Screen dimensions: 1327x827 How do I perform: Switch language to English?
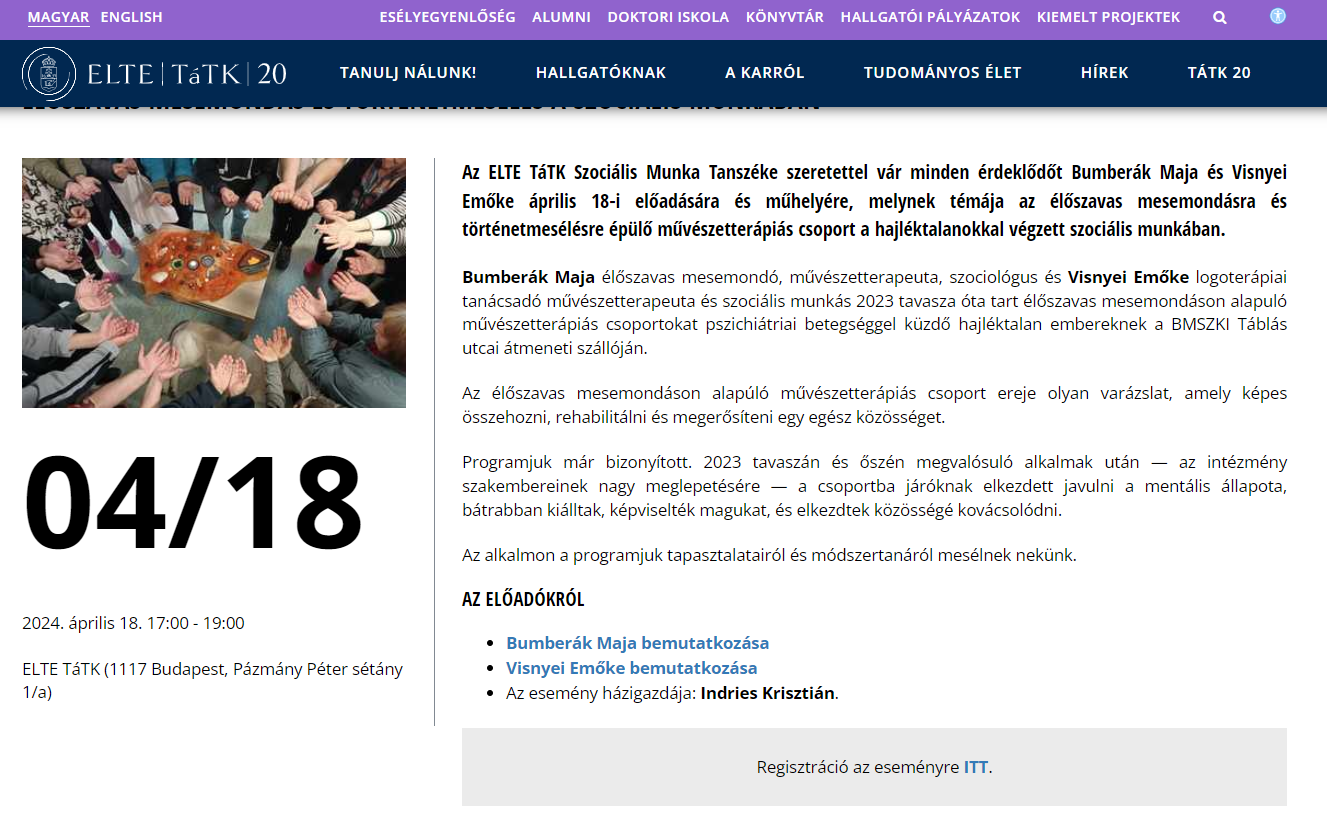point(131,17)
